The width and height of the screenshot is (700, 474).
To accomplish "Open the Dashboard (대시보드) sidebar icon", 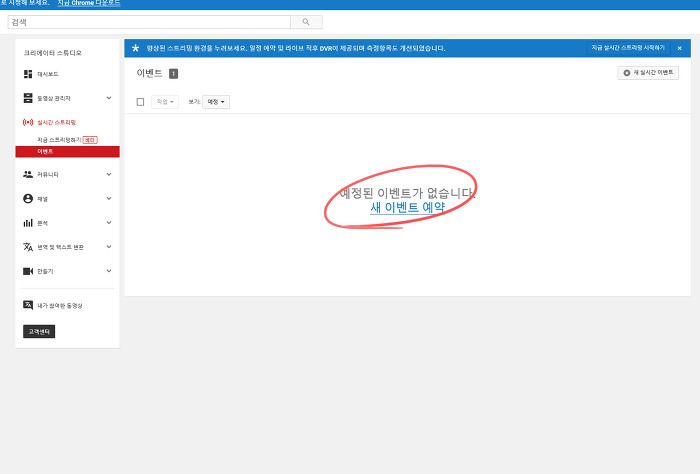I will click(x=28, y=74).
